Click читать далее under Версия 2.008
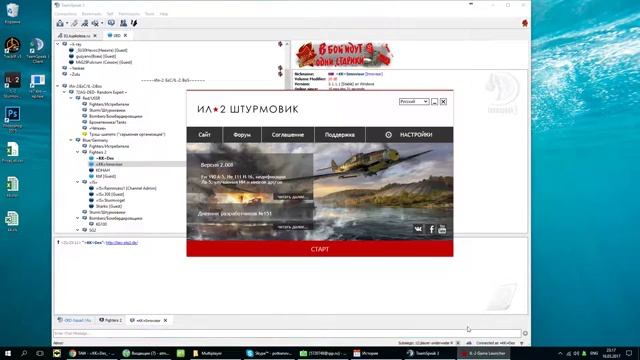This screenshot has height=360, width=640. (291, 197)
